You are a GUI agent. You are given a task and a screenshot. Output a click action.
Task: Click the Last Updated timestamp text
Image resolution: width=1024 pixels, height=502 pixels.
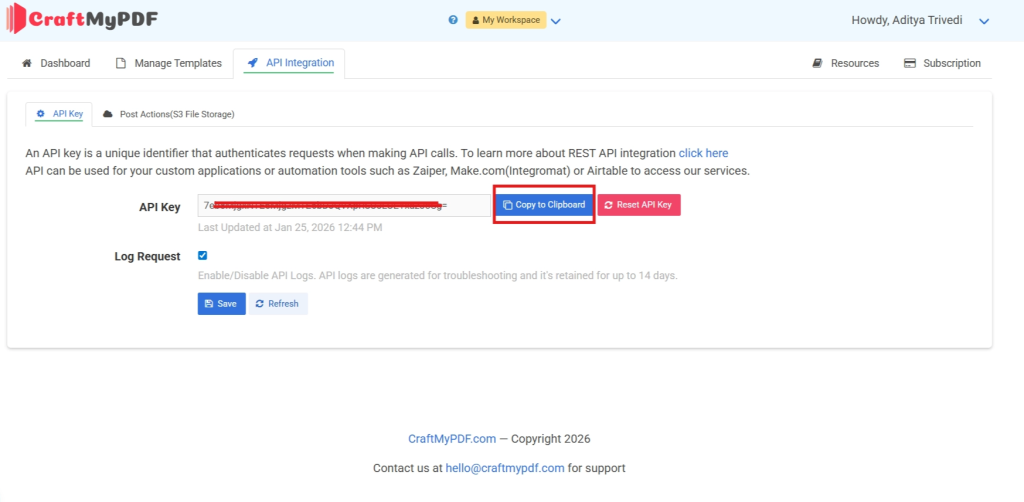290,228
